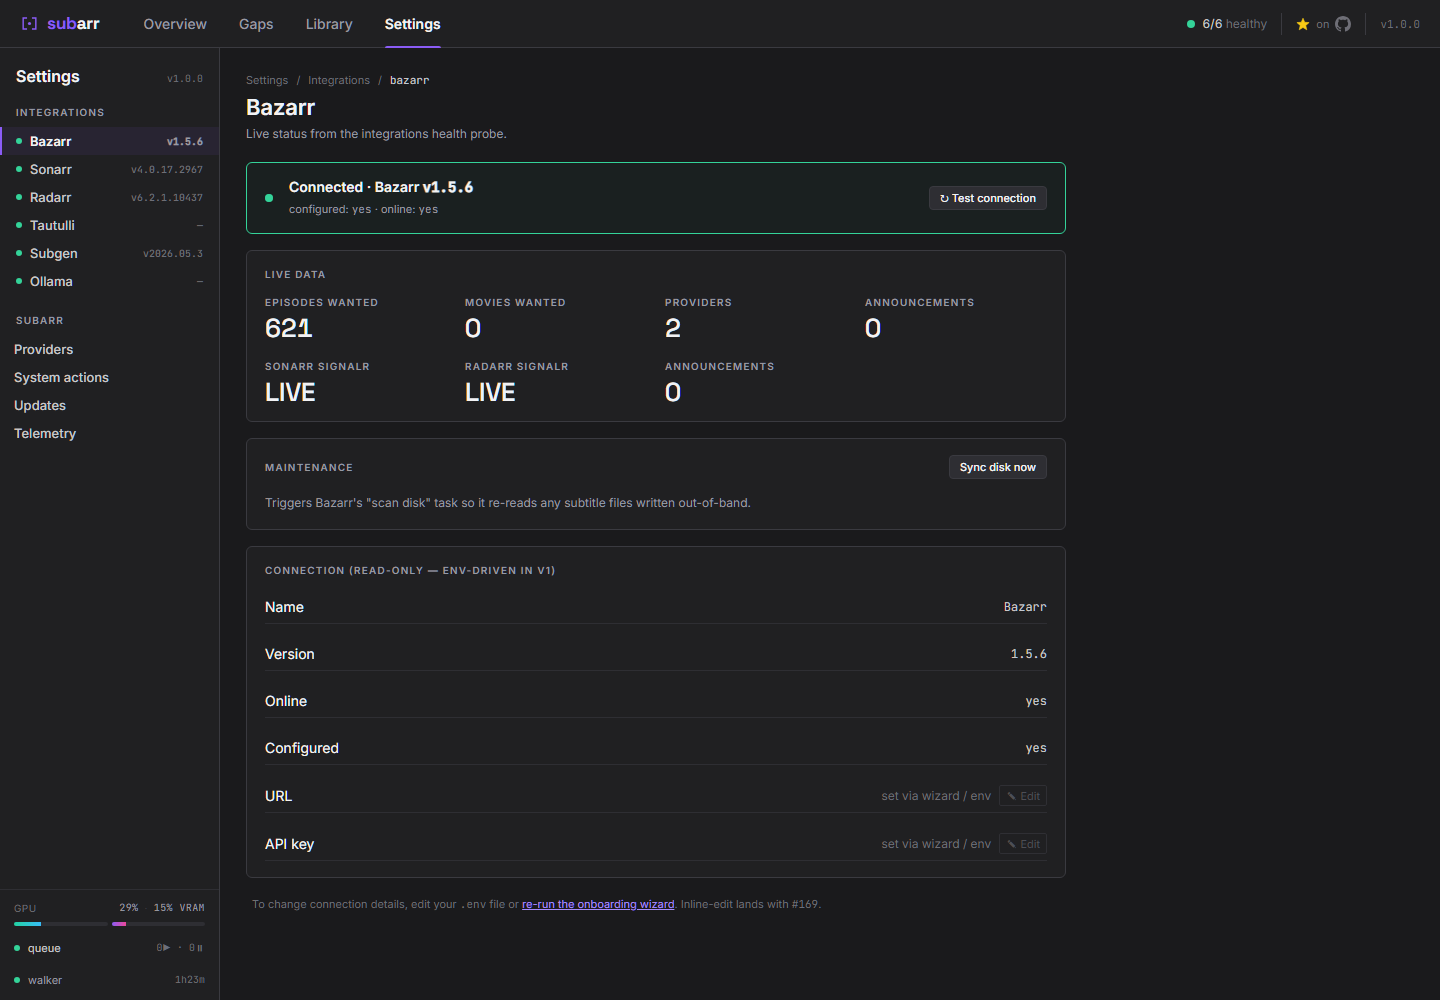Click the subarr logo icon
The image size is (1440, 1000).
point(29,24)
